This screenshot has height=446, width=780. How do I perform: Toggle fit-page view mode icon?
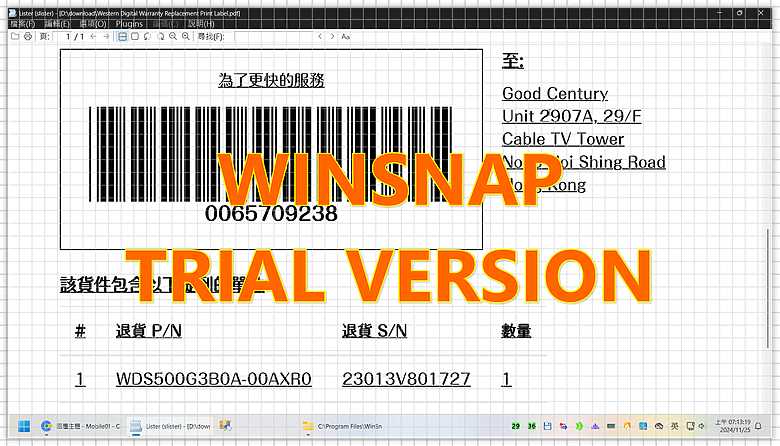click(135, 36)
